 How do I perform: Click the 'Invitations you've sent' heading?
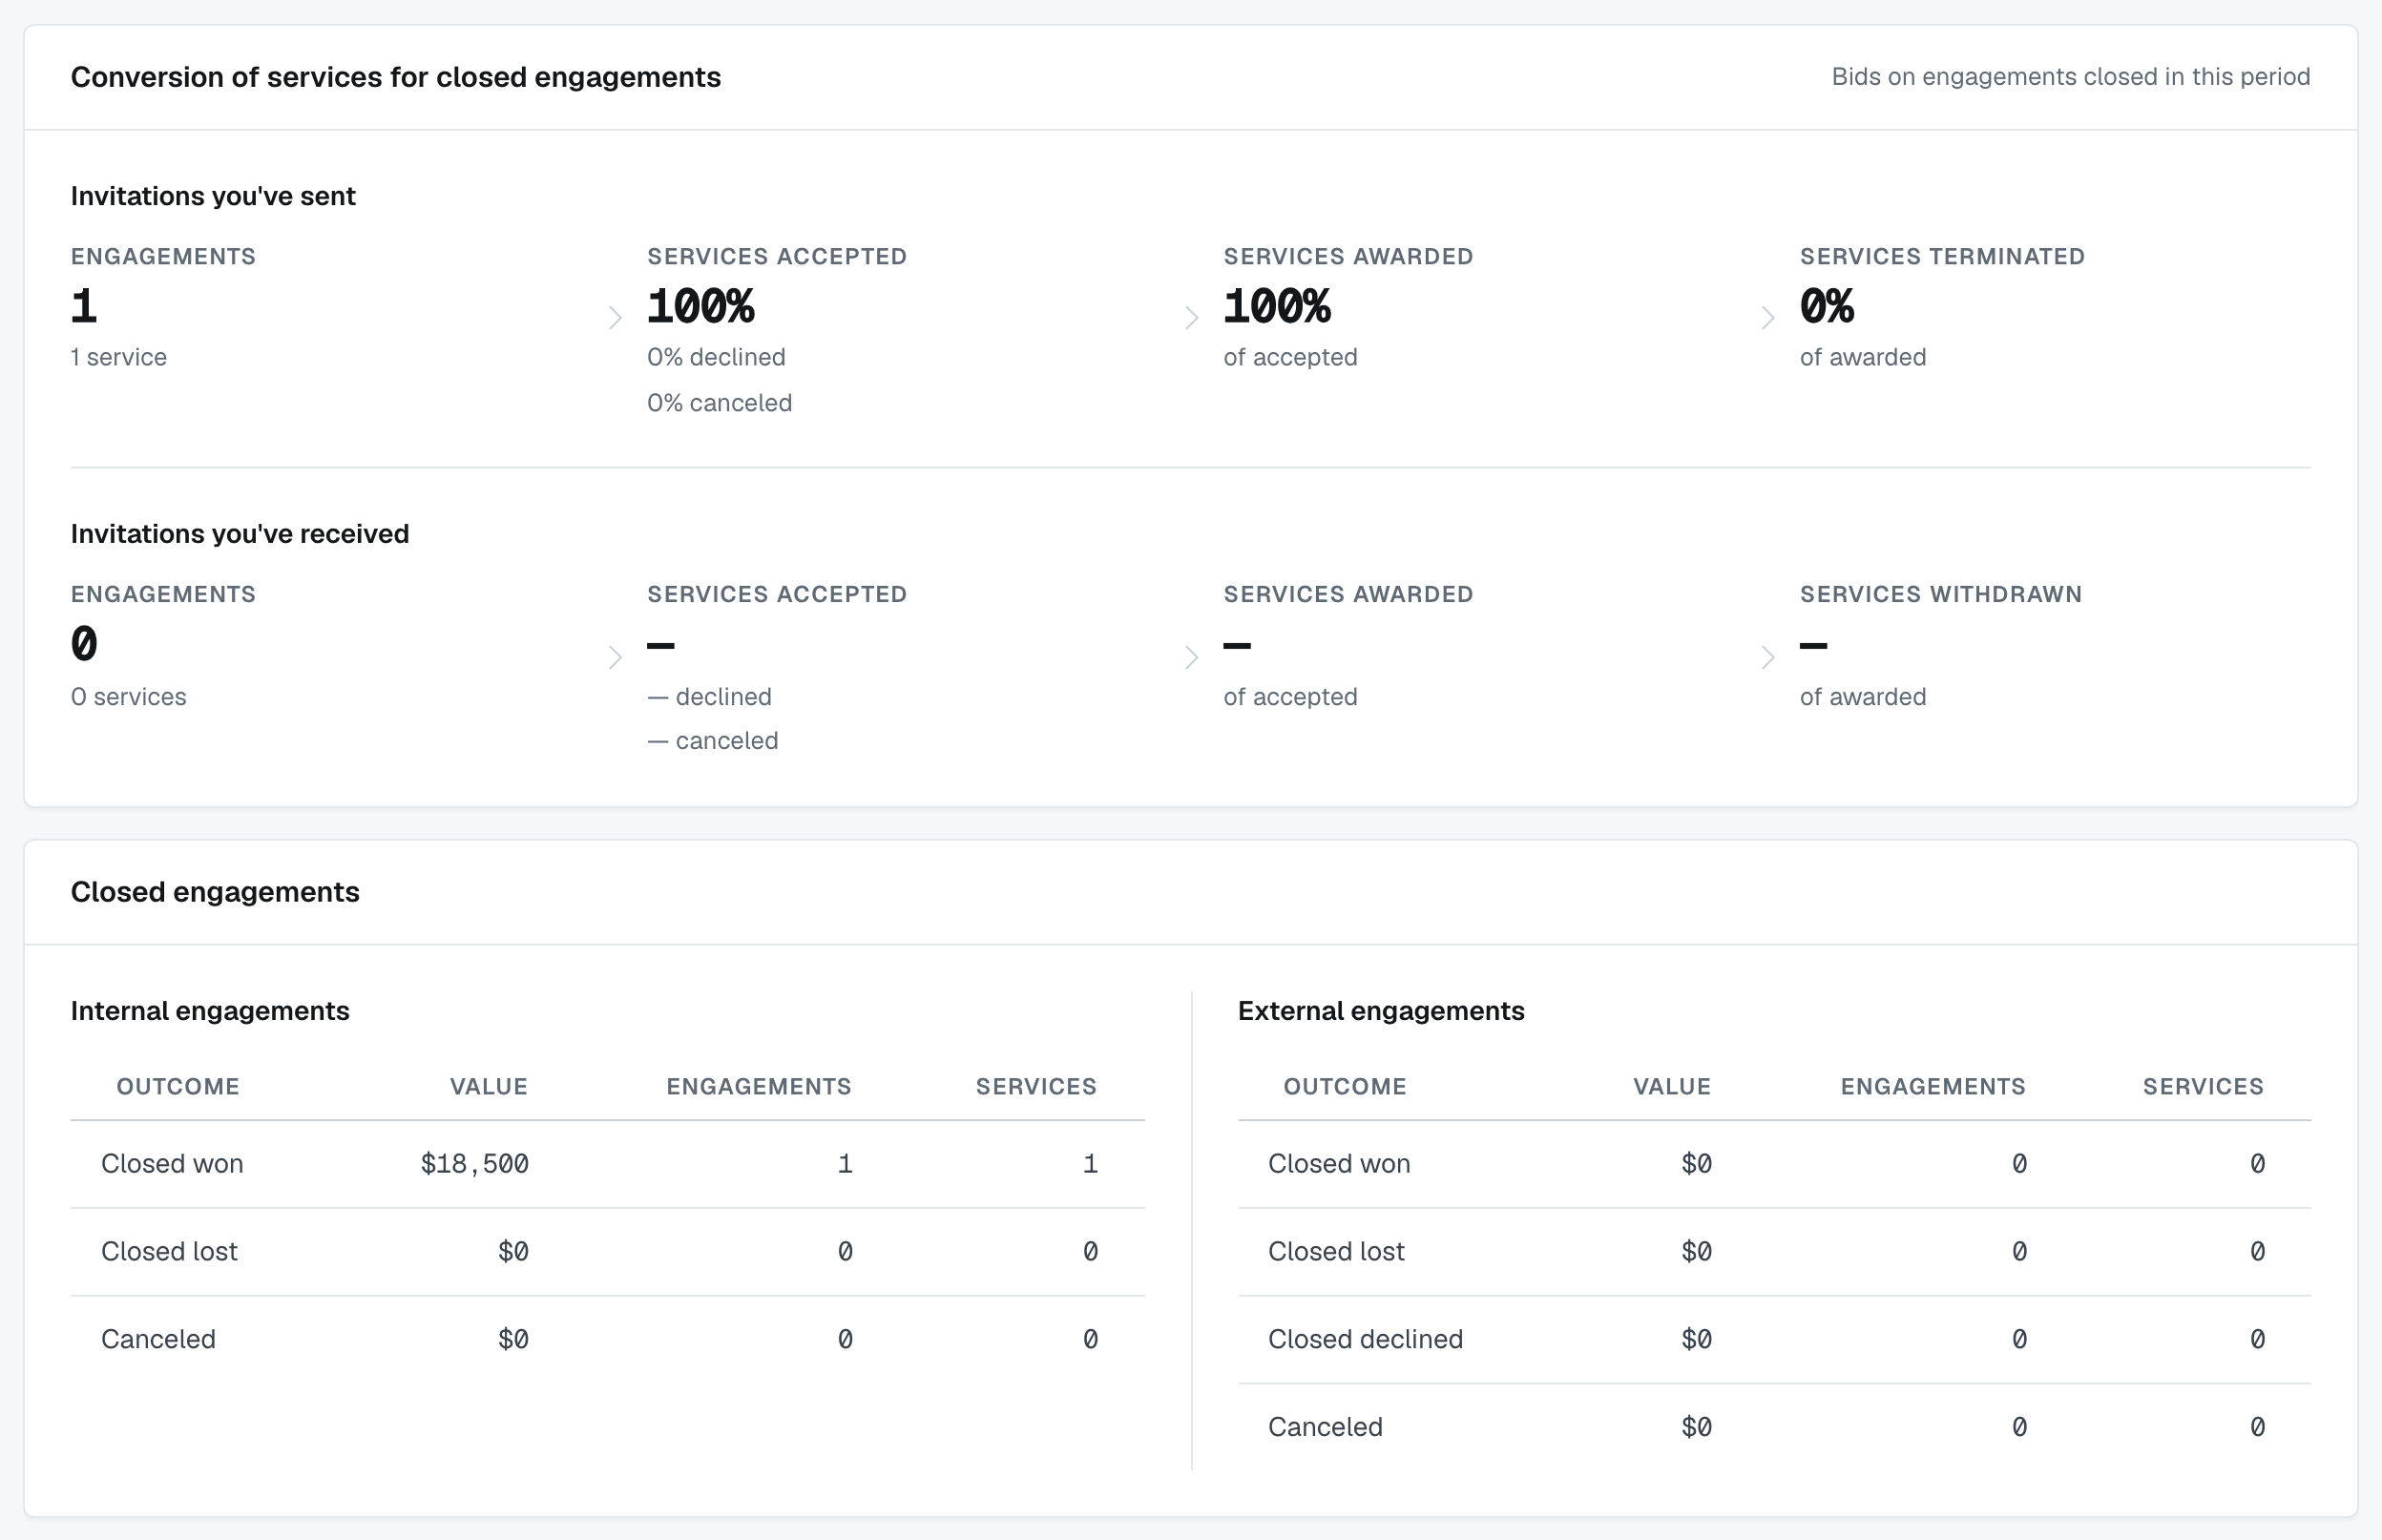[213, 196]
